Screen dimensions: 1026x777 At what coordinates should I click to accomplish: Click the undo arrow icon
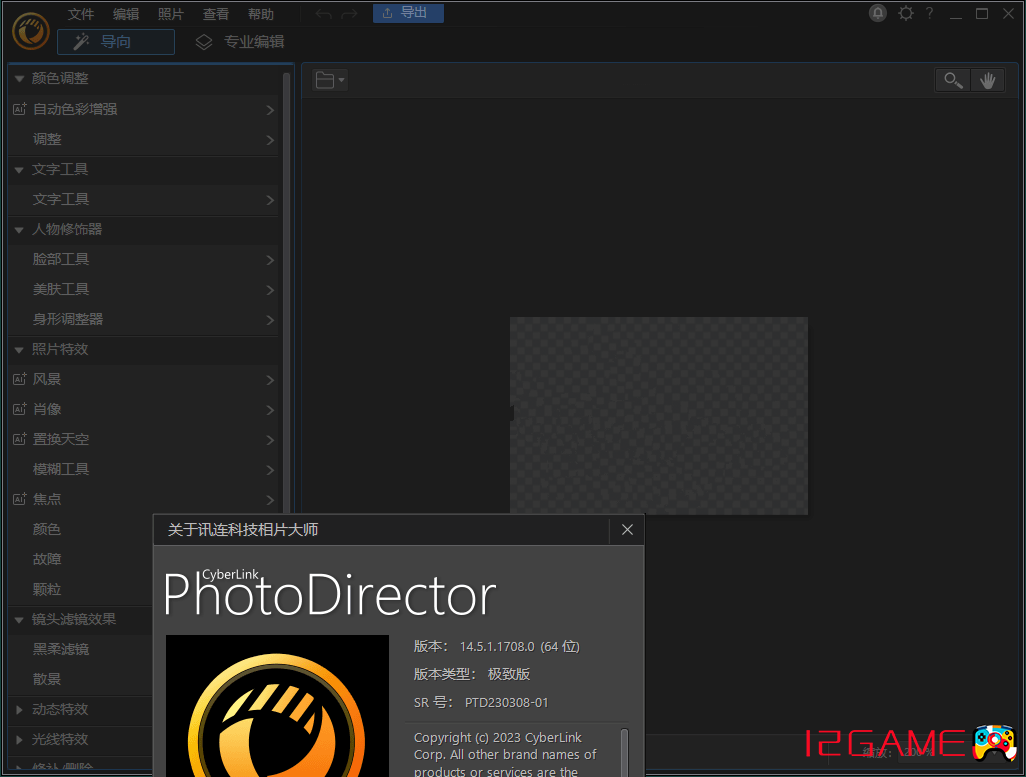tap(323, 14)
